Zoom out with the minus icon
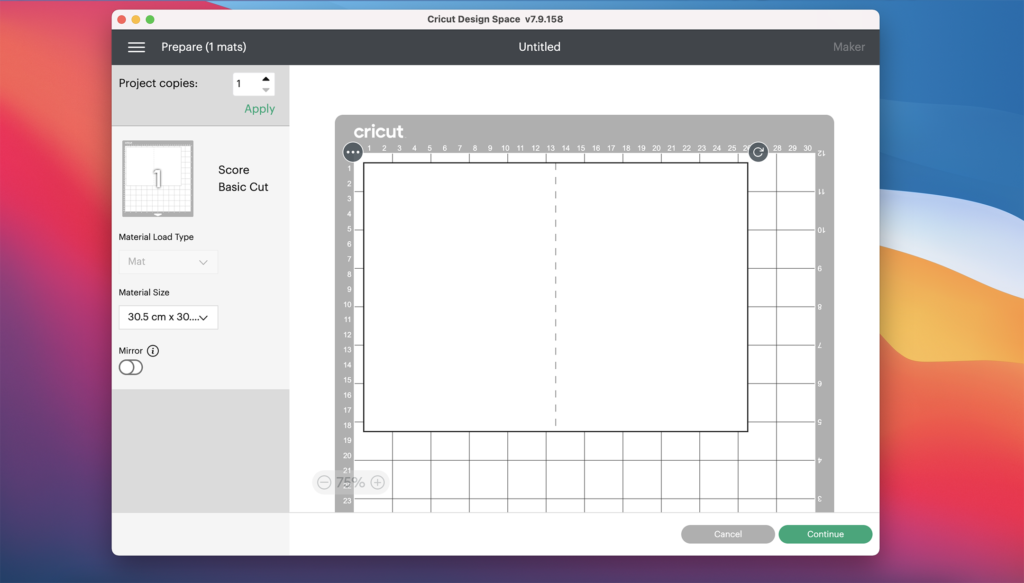This screenshot has width=1024, height=583. [324, 482]
